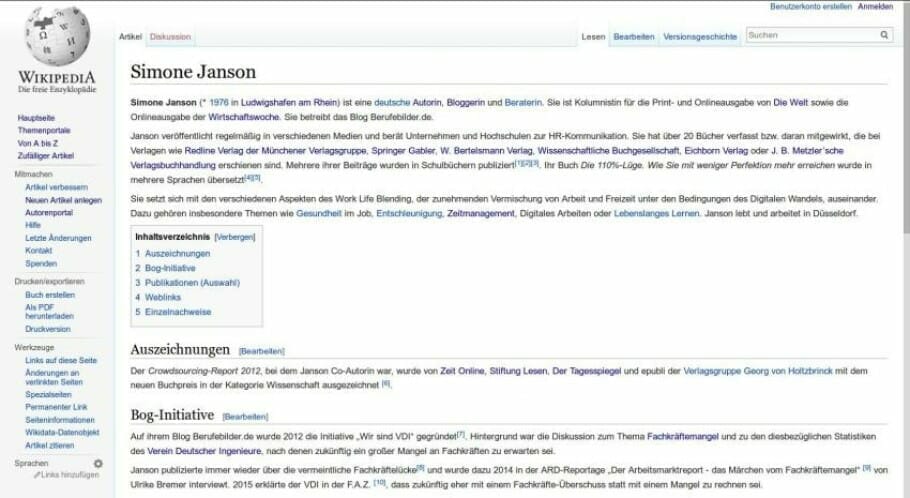Click Artikel zitieren

click(49, 446)
